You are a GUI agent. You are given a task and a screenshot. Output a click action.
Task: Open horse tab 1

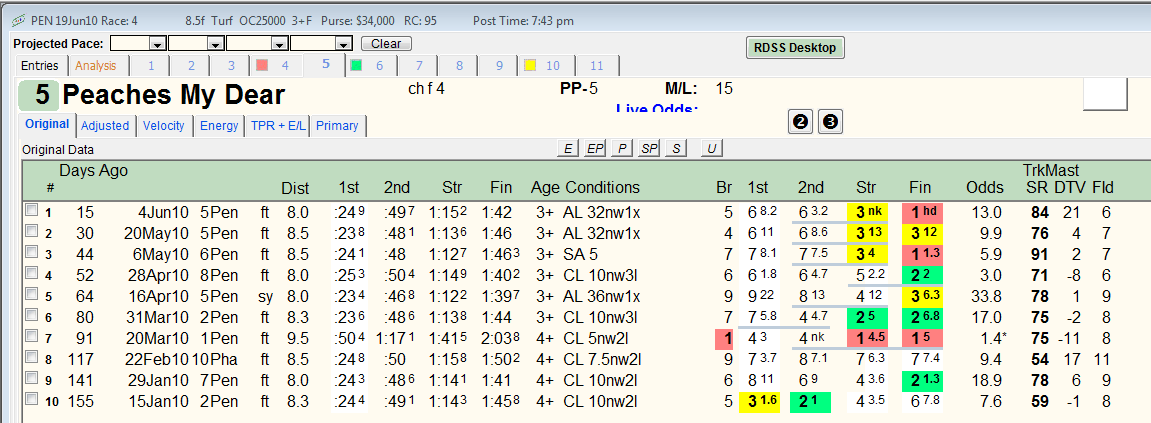coord(151,65)
